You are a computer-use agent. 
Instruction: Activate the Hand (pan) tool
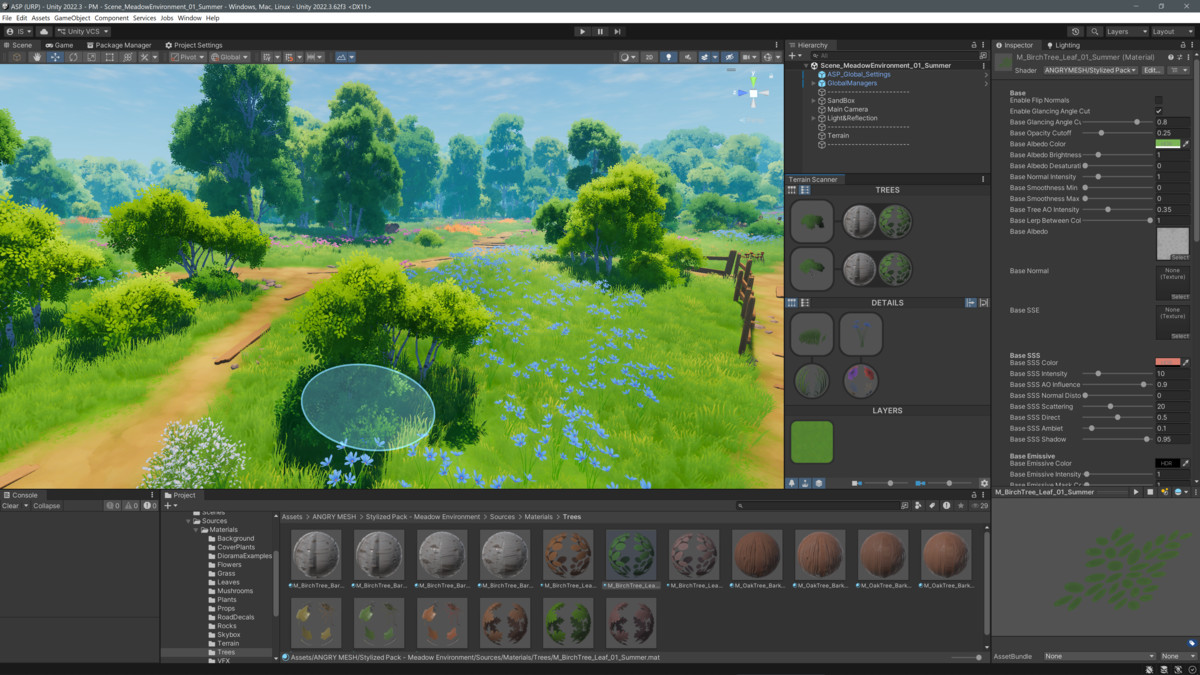[37, 56]
